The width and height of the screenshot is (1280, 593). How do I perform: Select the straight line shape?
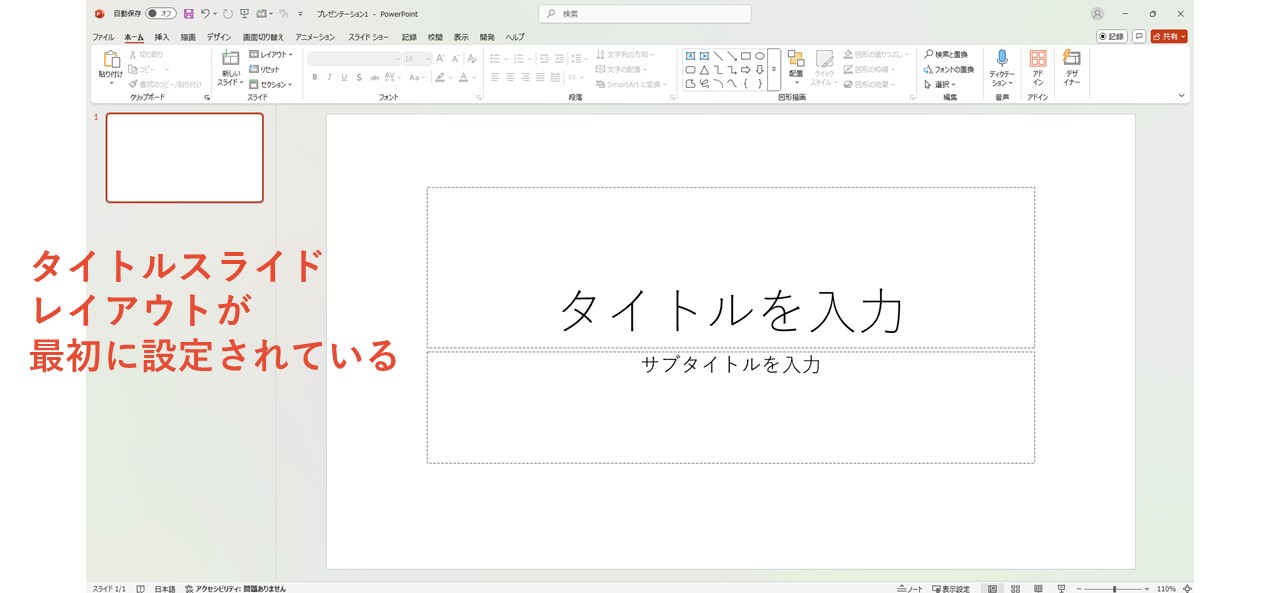(x=718, y=56)
